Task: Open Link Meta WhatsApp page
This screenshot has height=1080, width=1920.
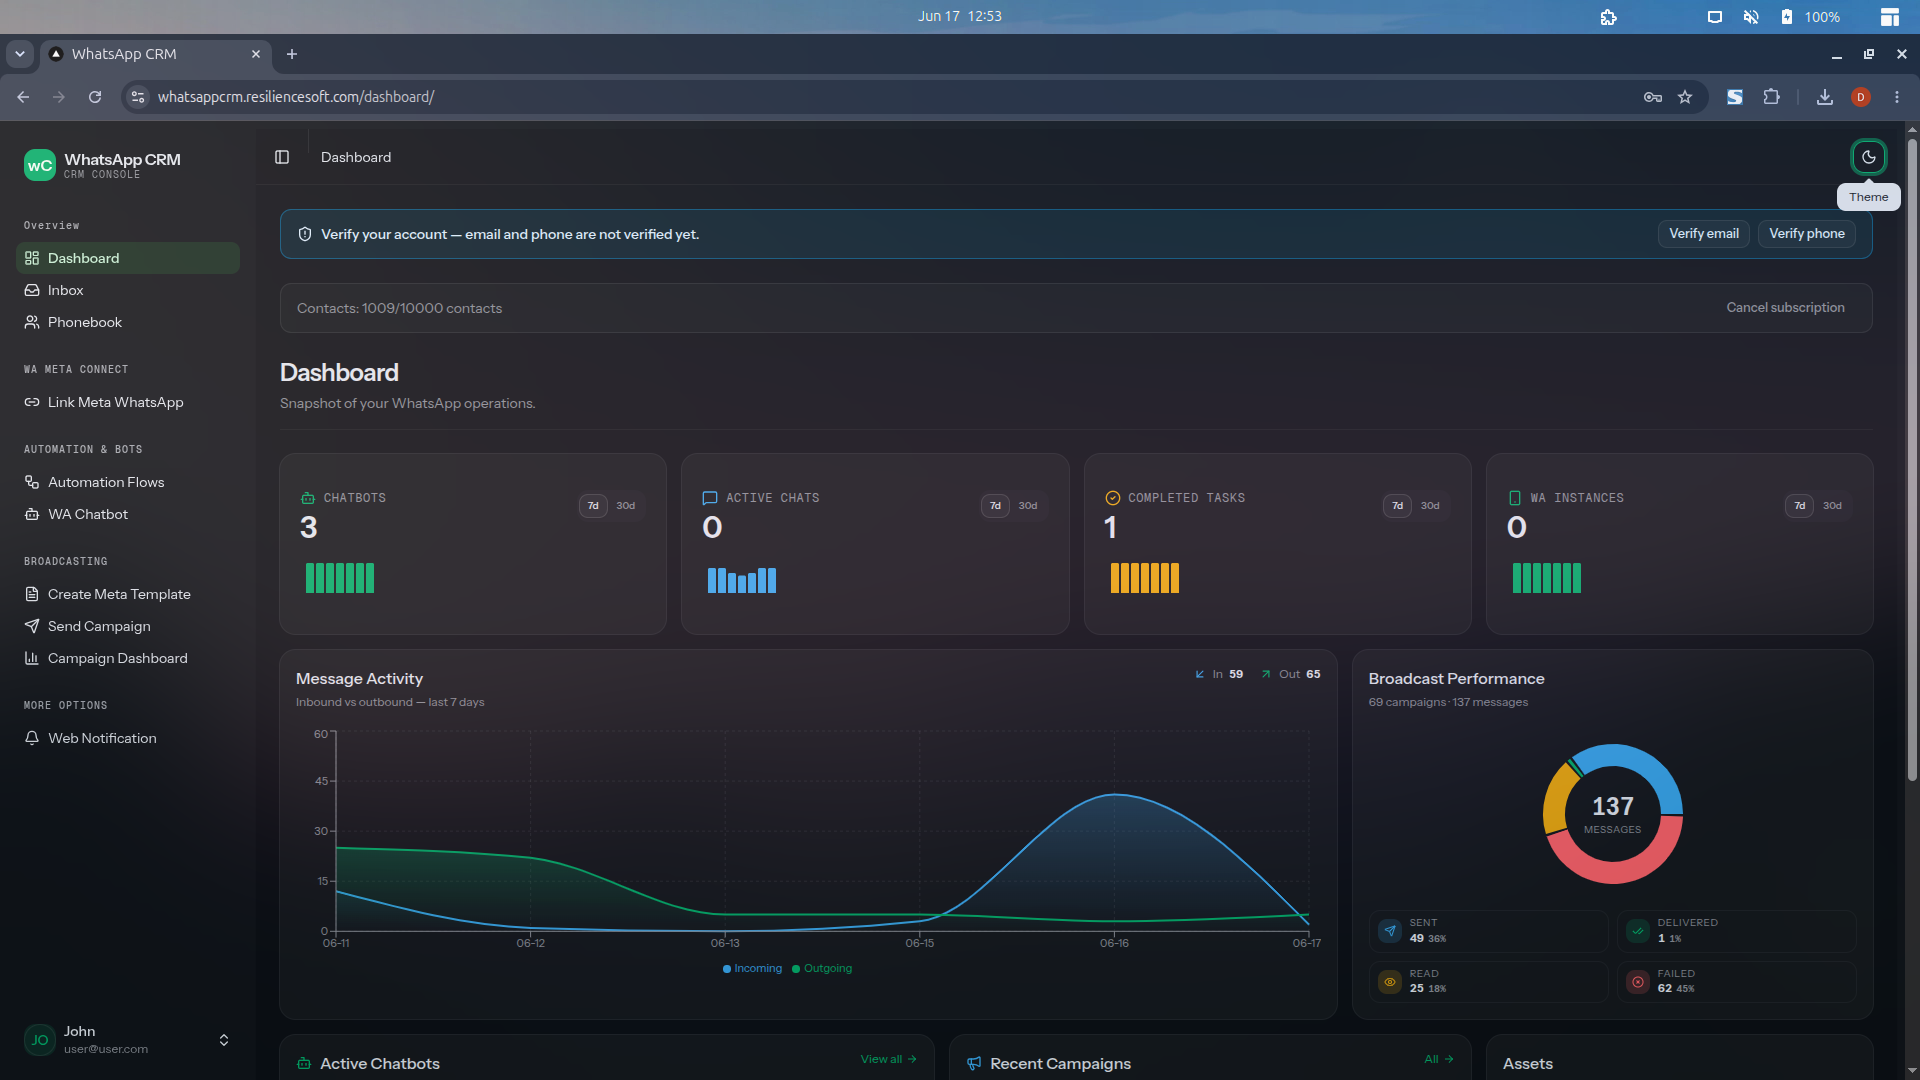Action: (128, 402)
